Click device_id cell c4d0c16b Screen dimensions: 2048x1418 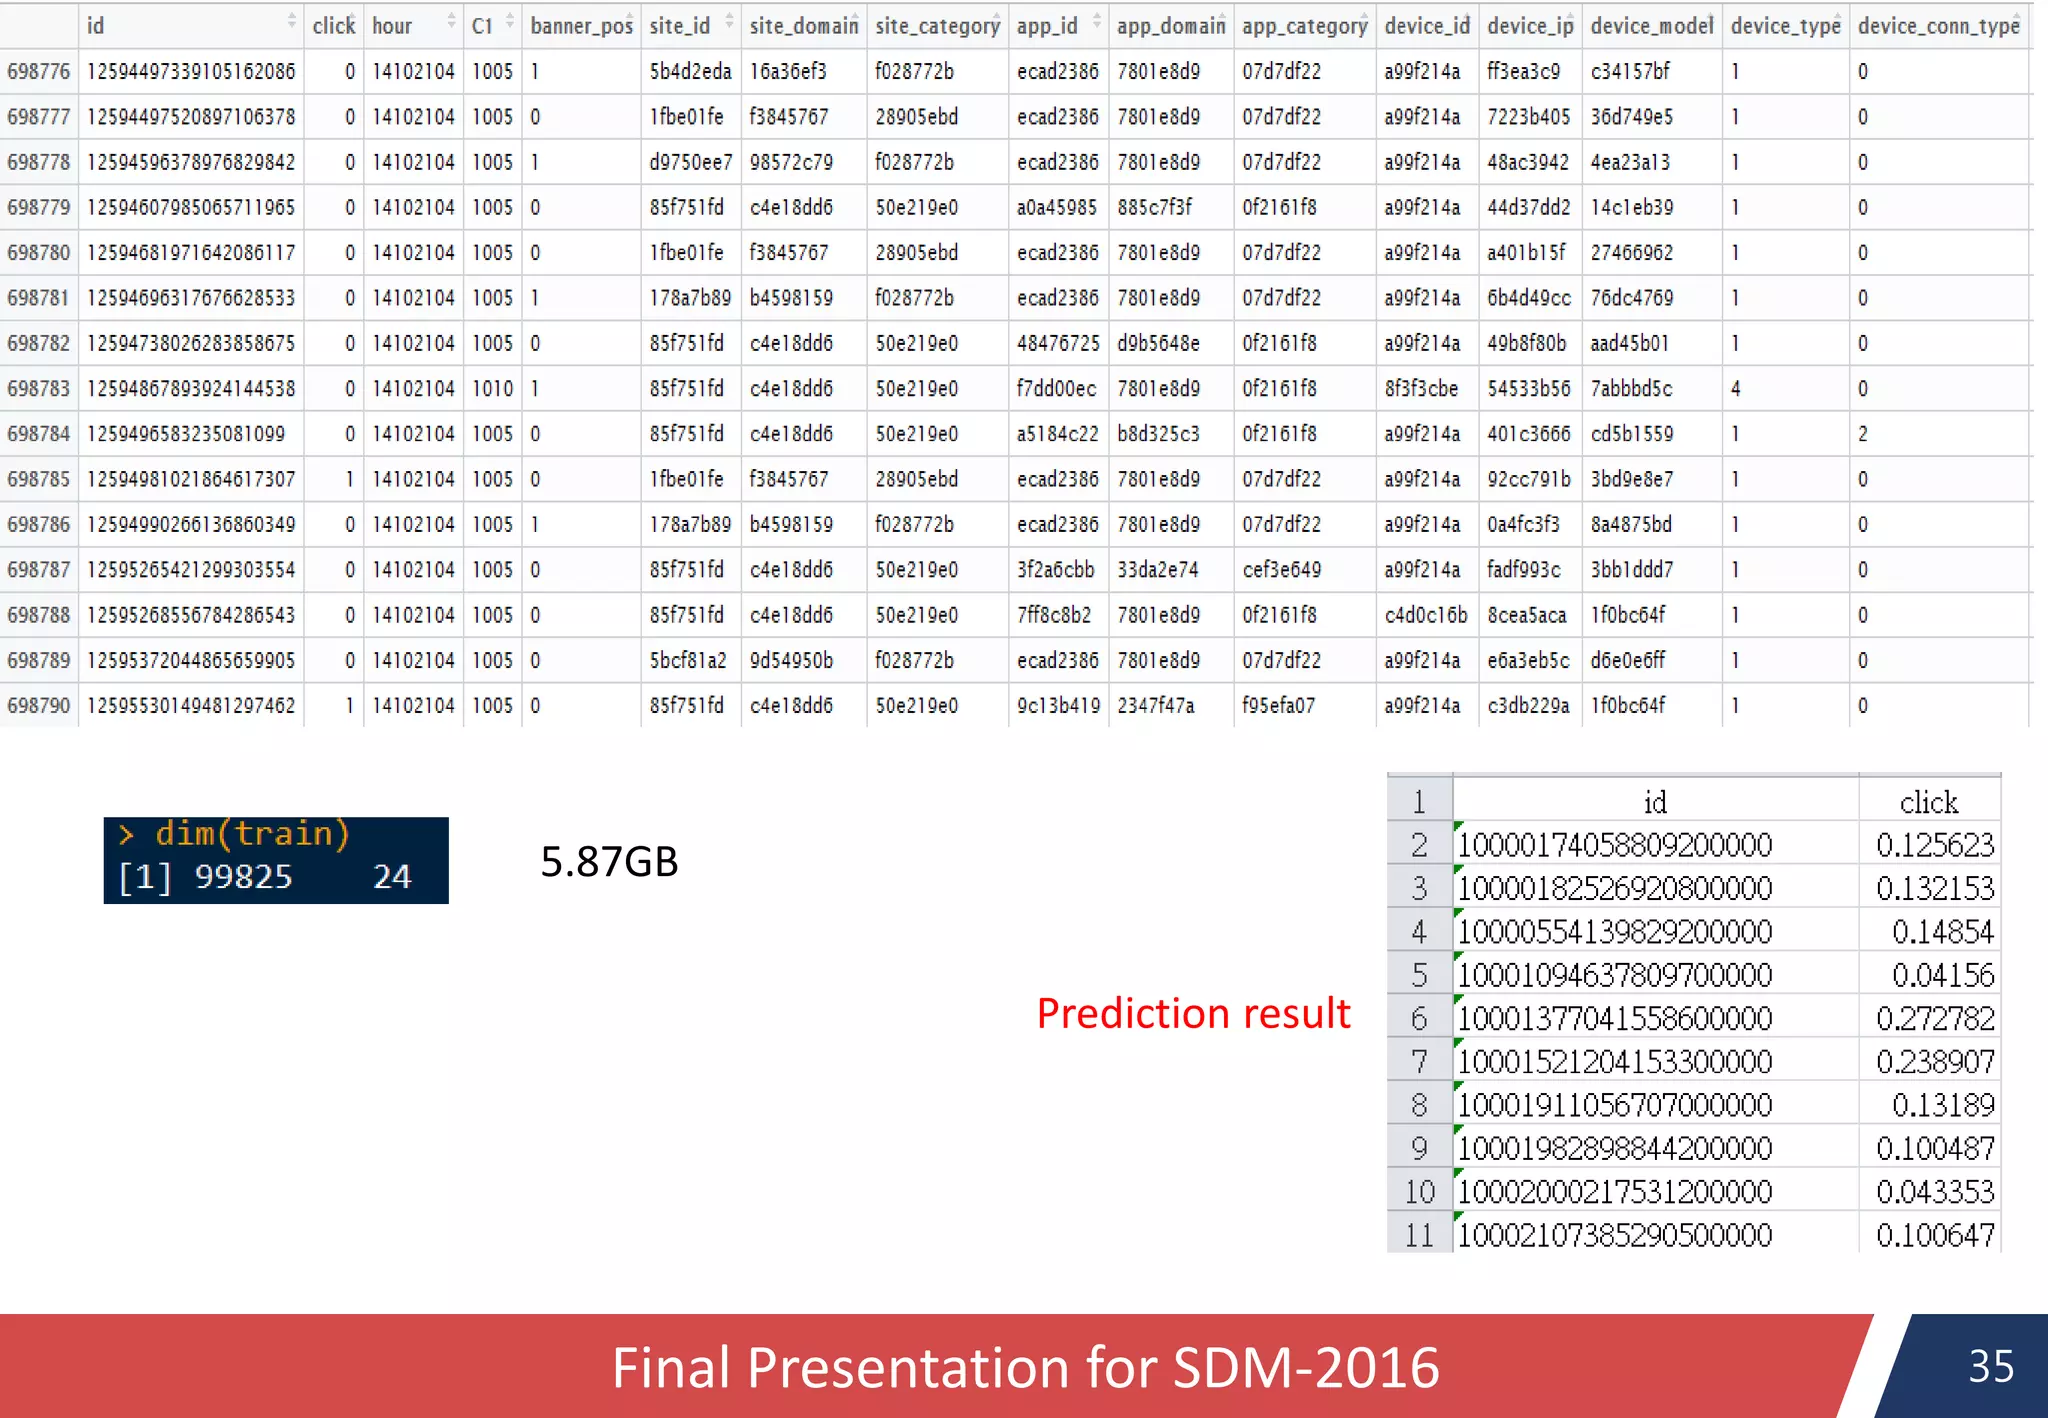coord(1426,615)
